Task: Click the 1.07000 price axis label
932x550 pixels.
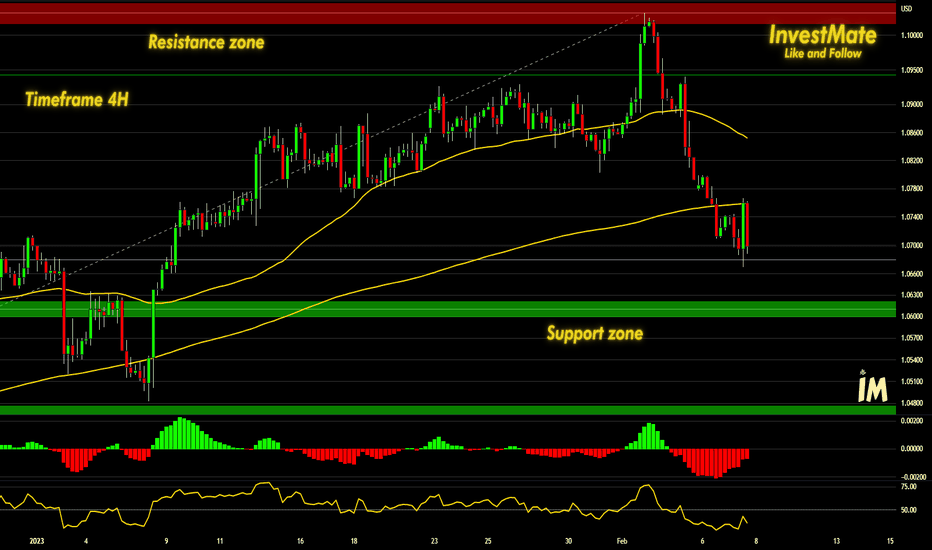Action: (x=912, y=245)
